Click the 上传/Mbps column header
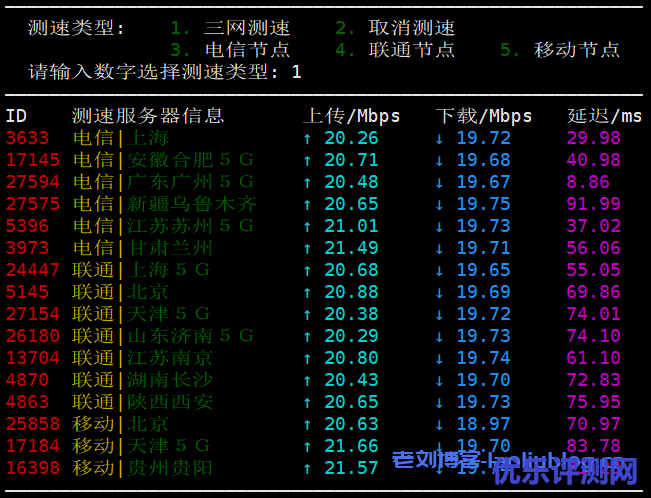Viewport: 651px width, 498px height. (x=351, y=116)
